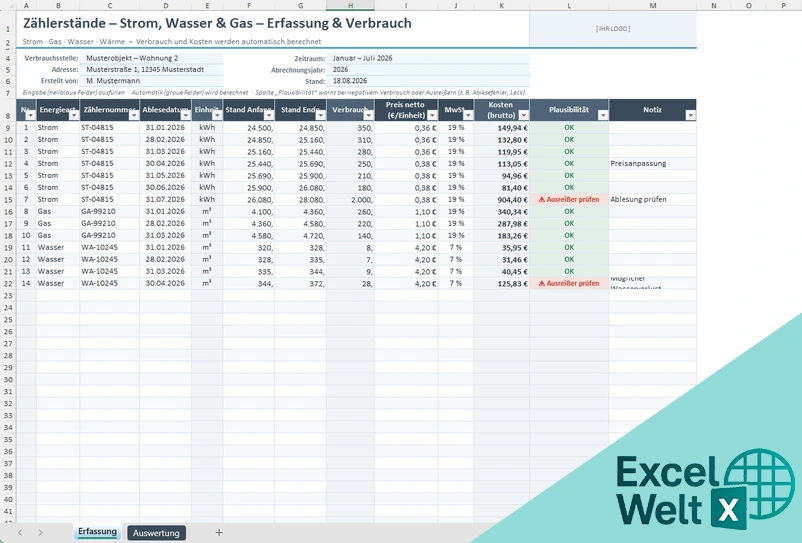Viewport: 802px width, 543px height.
Task: Select the meter number WA-10245 in row 19
Action: 109,247
